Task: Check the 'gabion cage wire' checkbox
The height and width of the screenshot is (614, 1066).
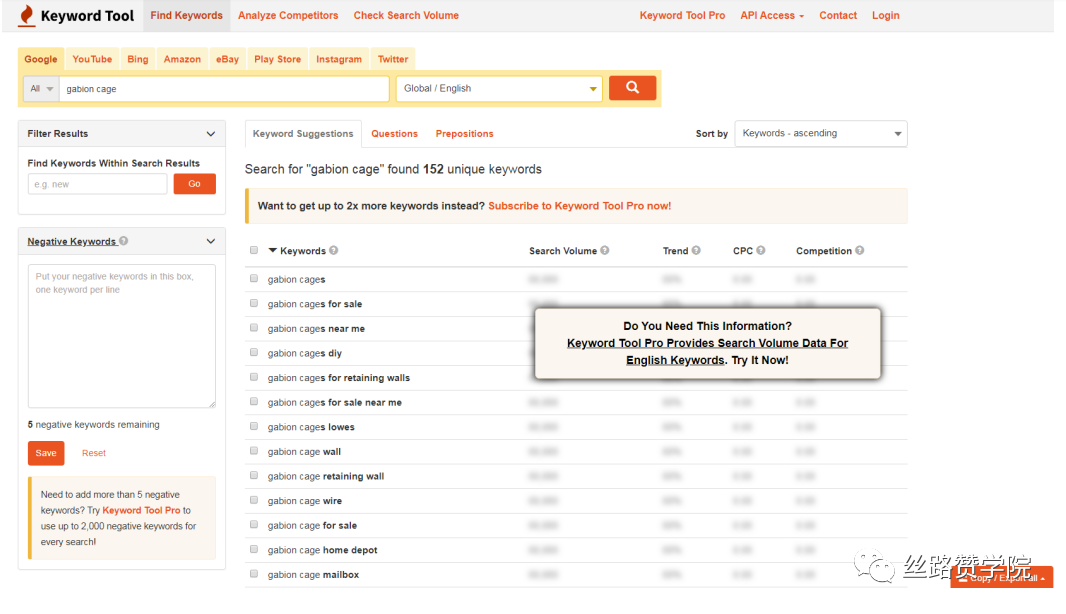Action: click(254, 500)
